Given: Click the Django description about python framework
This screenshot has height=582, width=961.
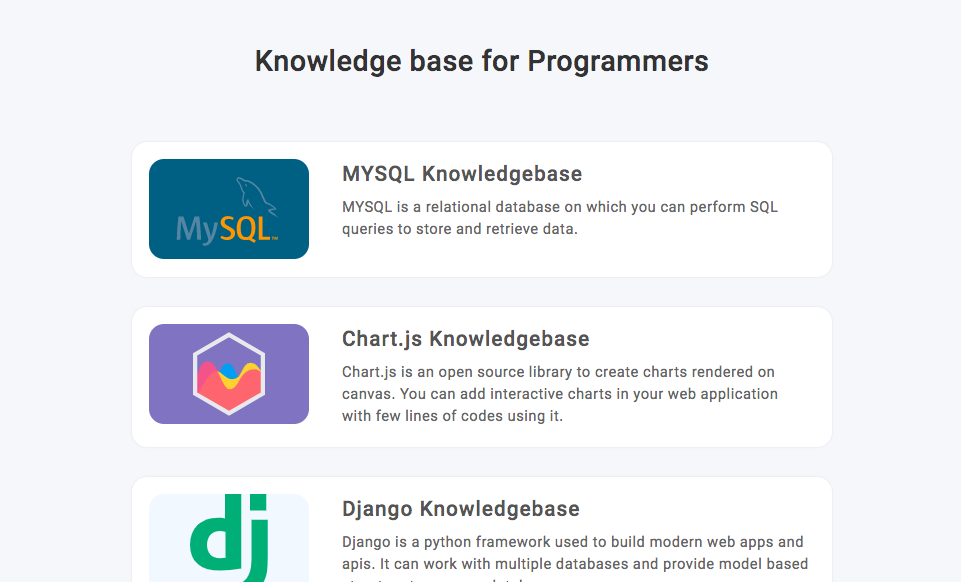Looking at the screenshot, I should pyautogui.click(x=570, y=551).
